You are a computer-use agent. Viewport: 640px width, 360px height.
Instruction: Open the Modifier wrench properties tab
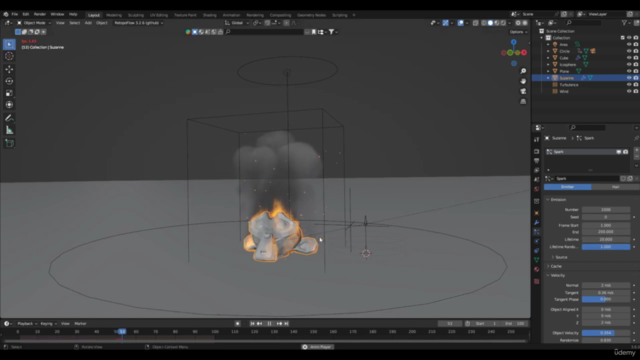point(536,222)
